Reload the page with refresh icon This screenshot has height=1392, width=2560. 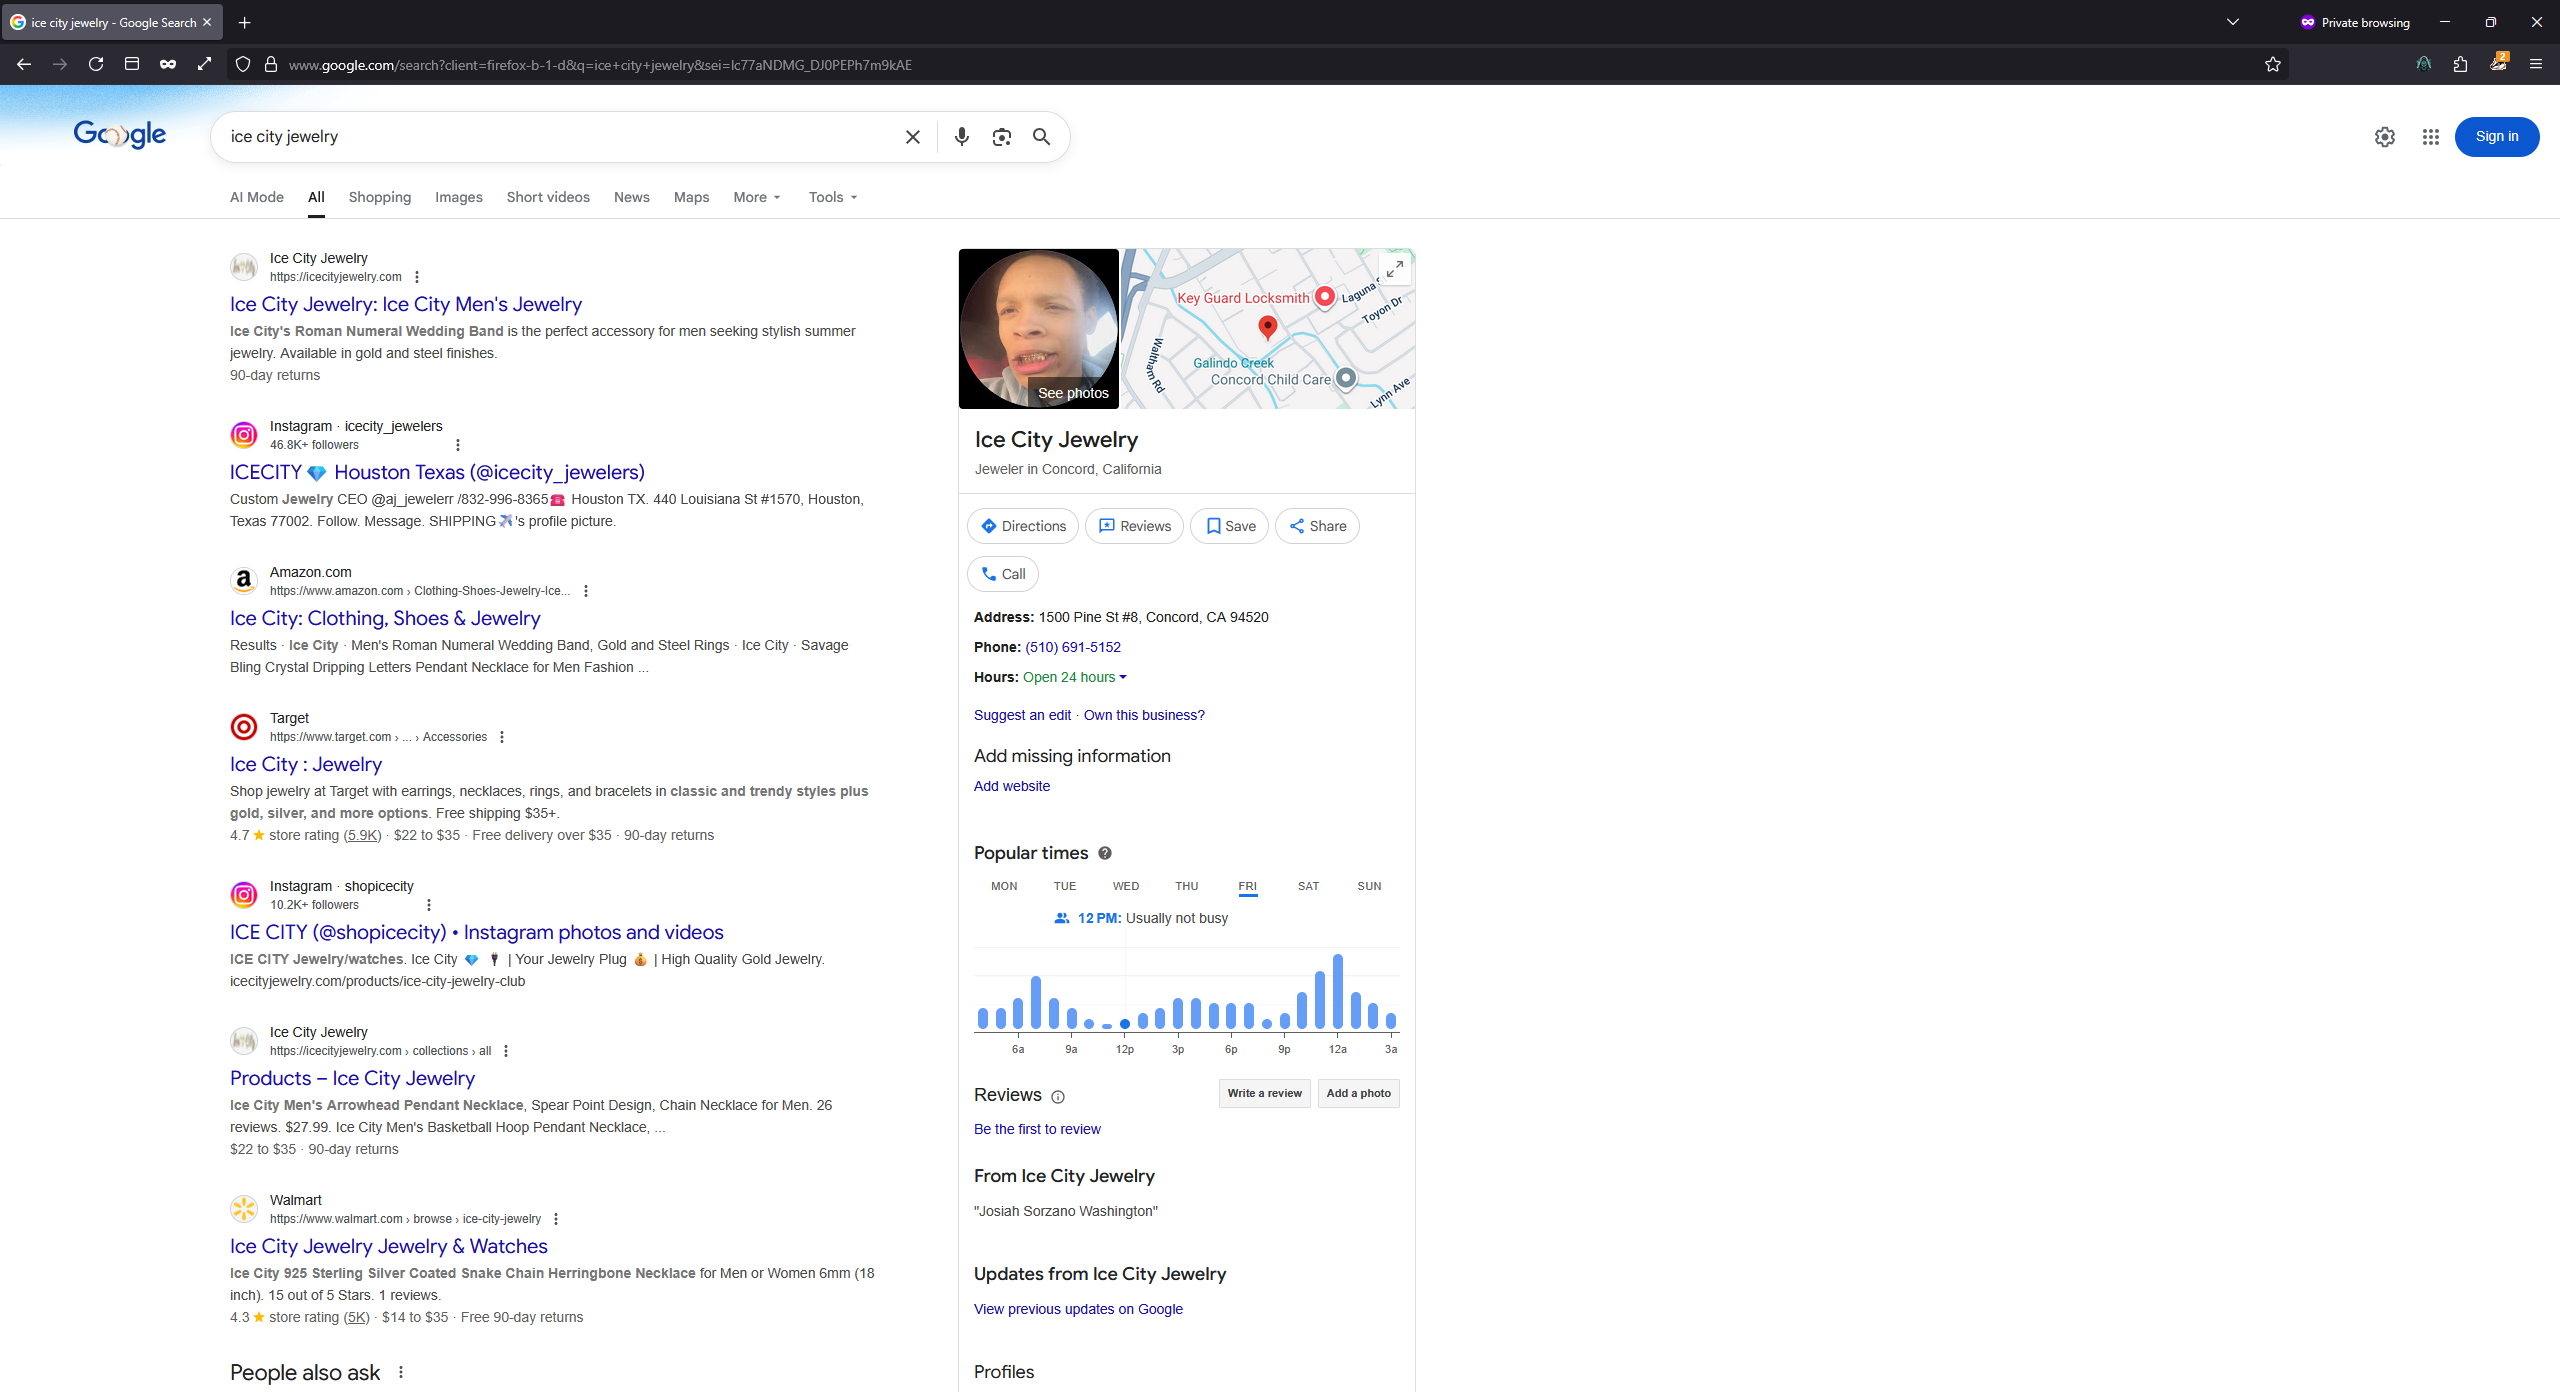tap(96, 65)
